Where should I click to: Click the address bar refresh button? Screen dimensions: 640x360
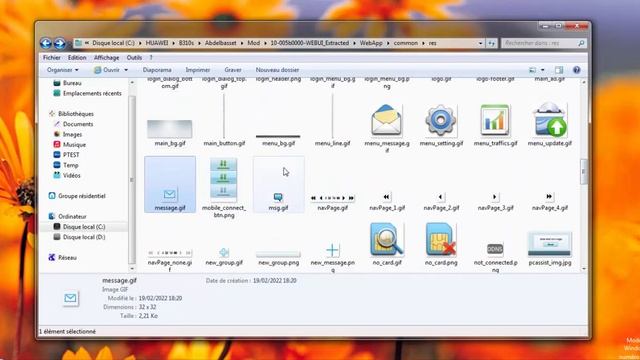click(491, 43)
